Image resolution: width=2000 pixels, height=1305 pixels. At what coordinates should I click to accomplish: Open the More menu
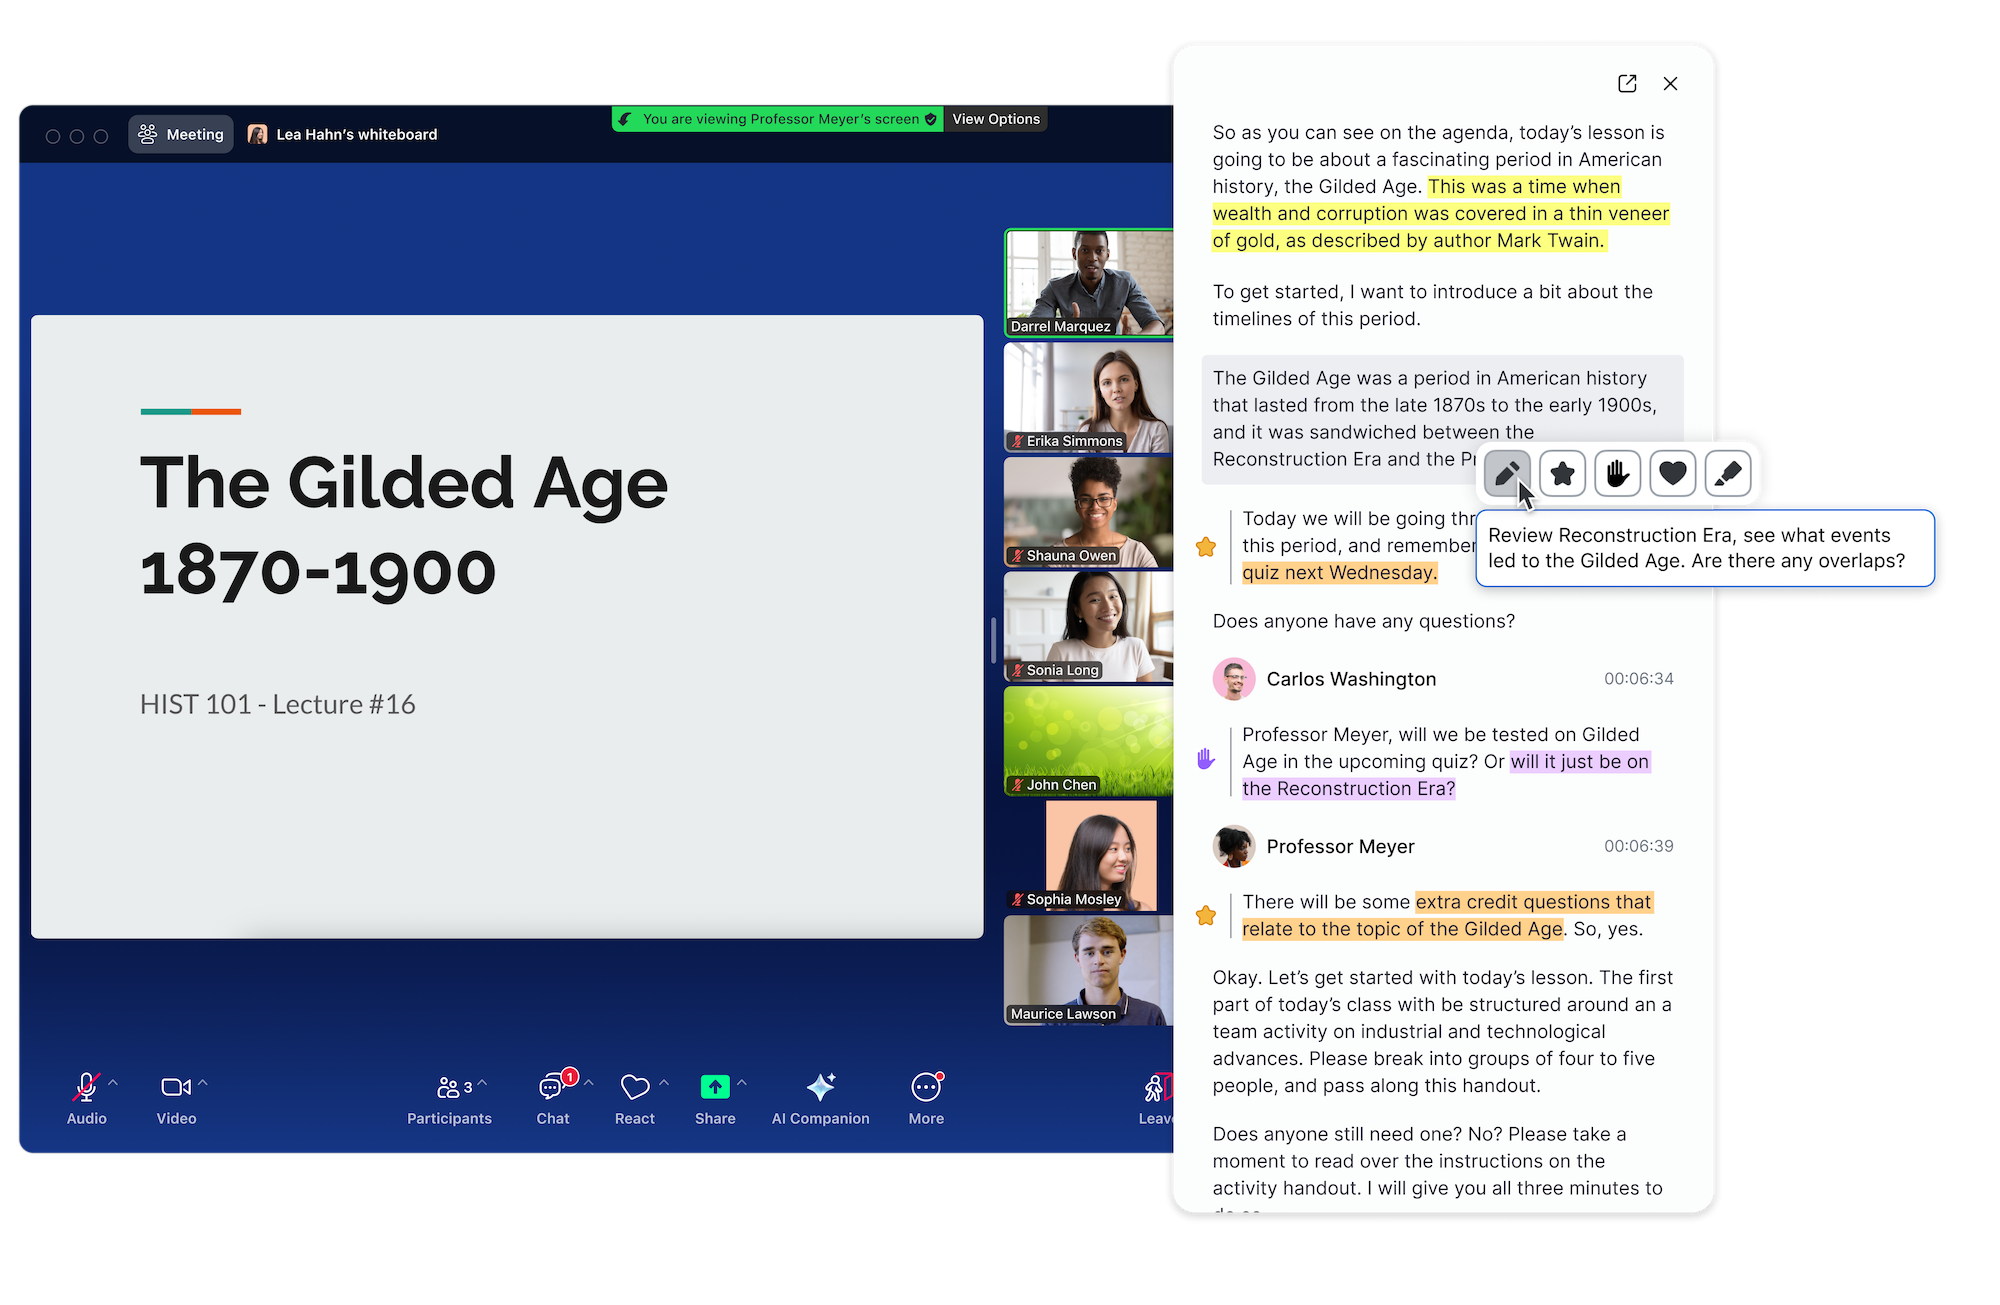[x=926, y=1098]
